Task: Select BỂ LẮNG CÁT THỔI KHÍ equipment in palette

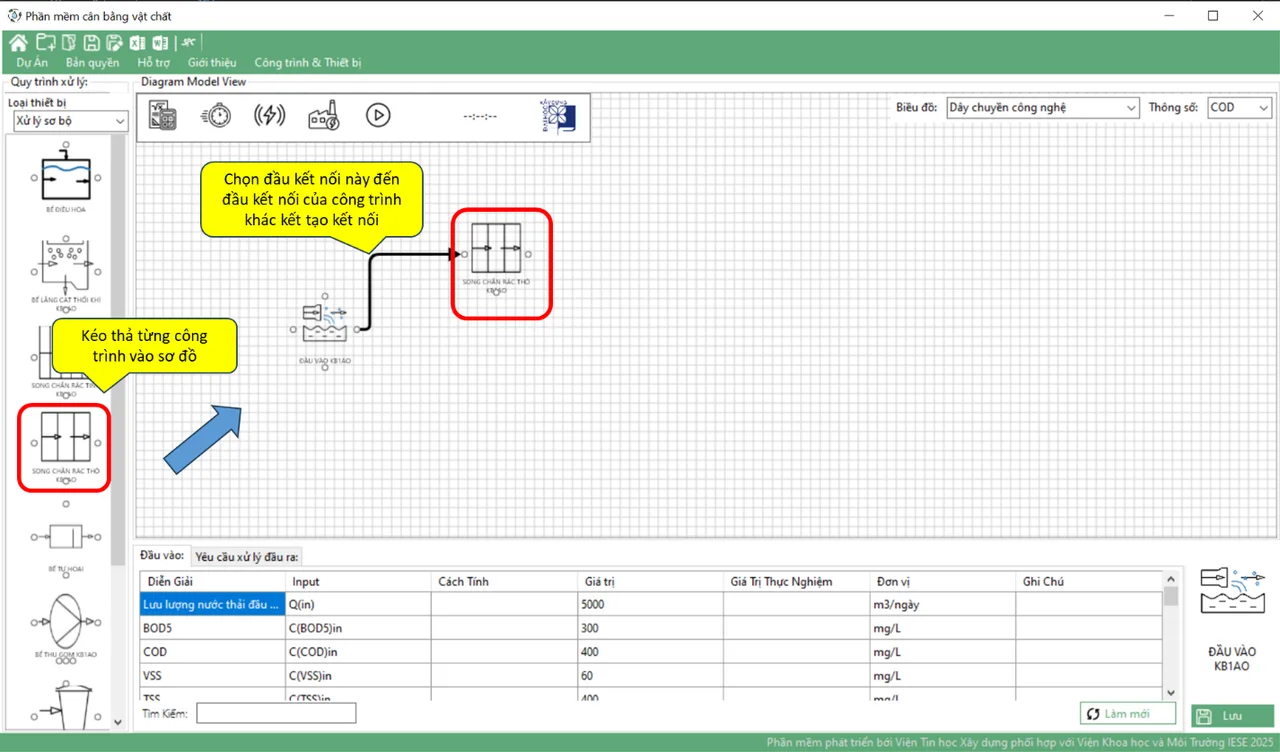Action: click(66, 272)
